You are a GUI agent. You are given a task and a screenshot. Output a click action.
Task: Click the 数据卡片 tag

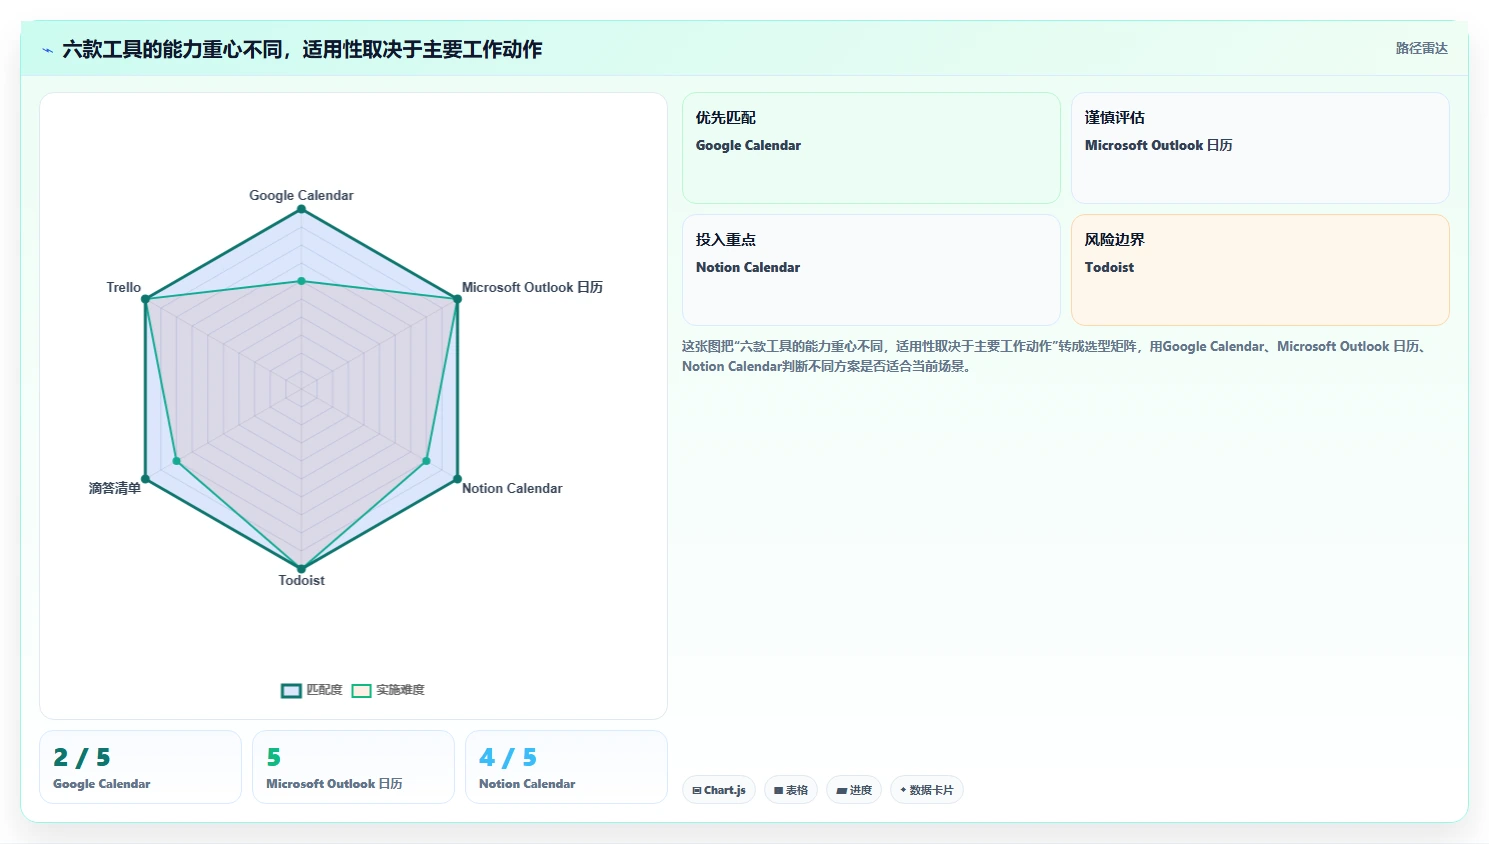927,790
